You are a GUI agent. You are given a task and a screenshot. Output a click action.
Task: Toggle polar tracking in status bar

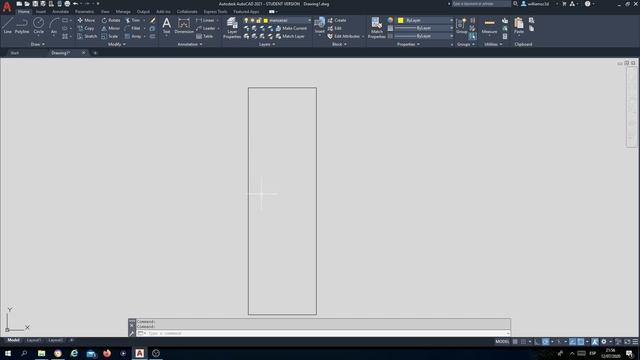tap(545, 342)
